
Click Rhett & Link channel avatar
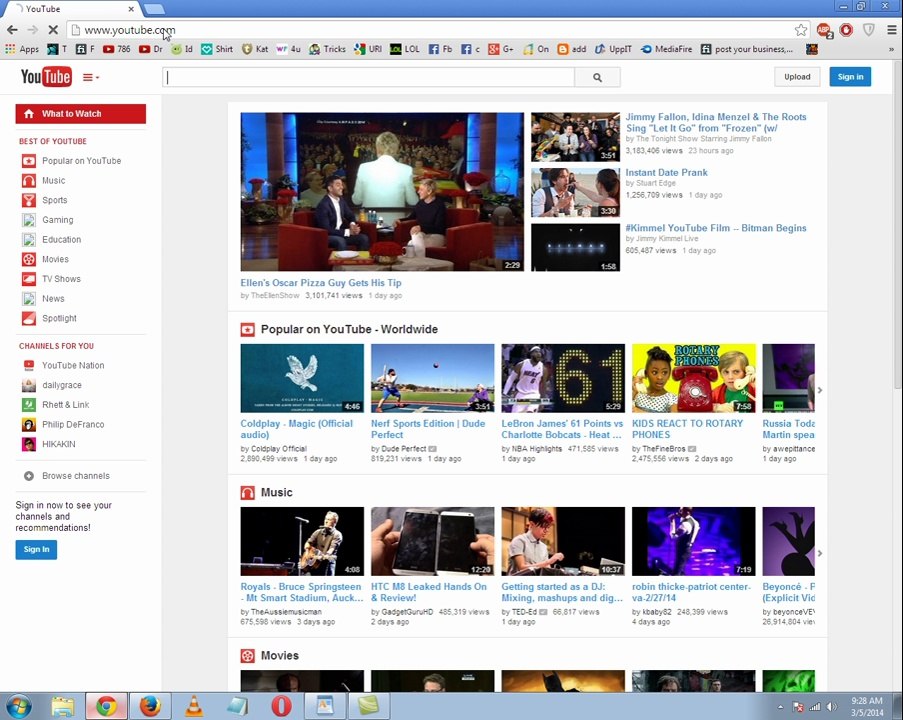click(29, 404)
